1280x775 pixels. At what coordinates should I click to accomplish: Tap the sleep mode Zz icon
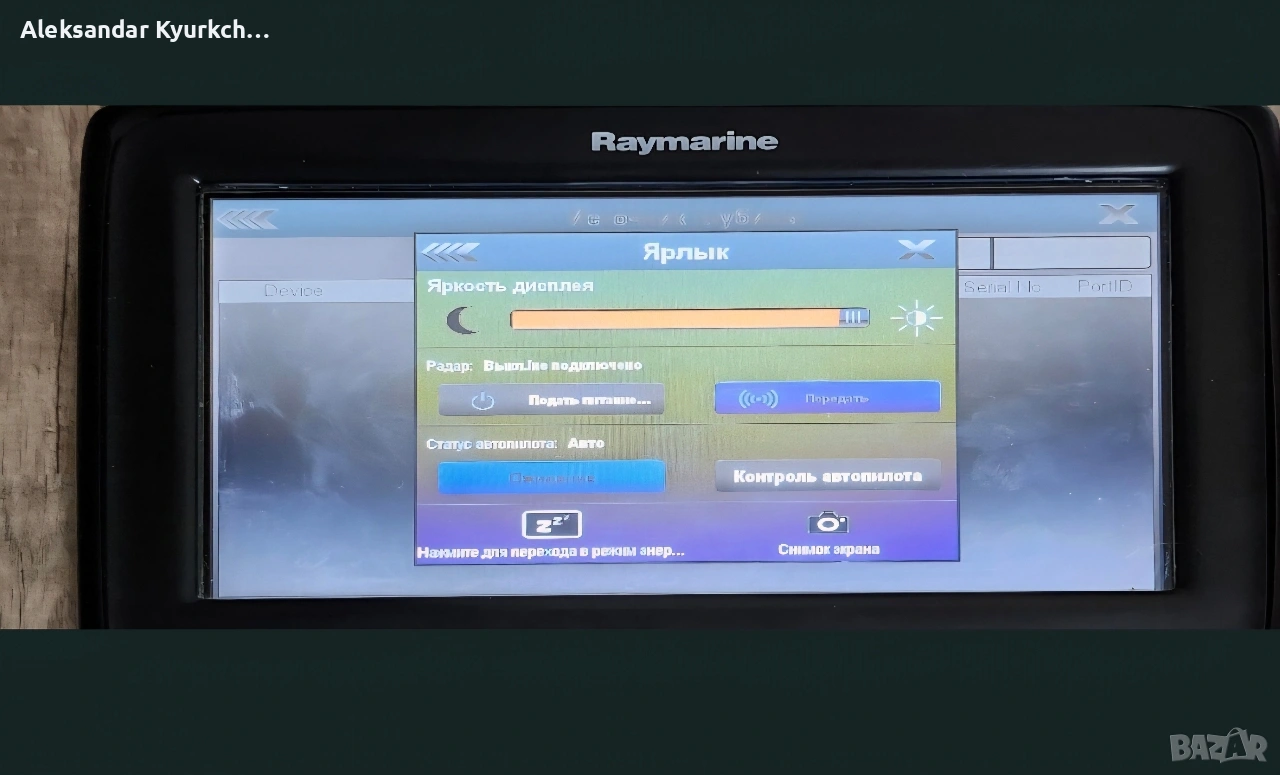pyautogui.click(x=551, y=524)
